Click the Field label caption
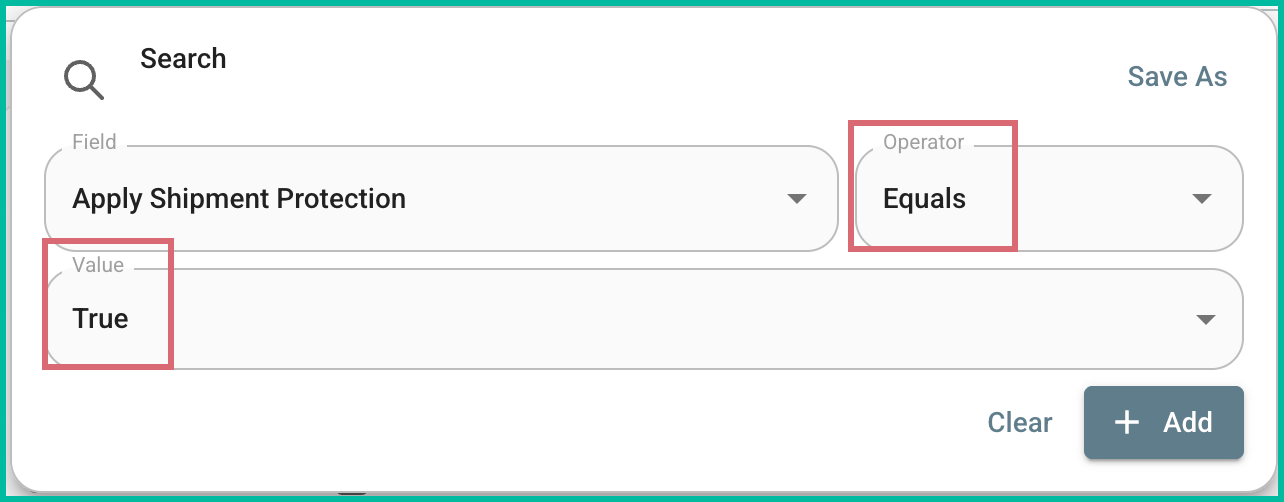 pyautogui.click(x=94, y=142)
